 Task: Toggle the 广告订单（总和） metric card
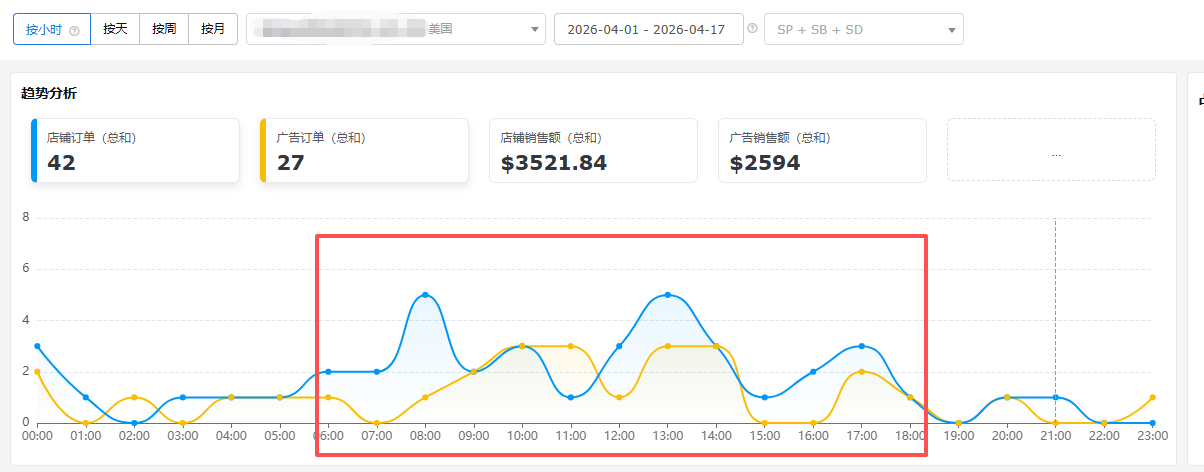tap(364, 150)
